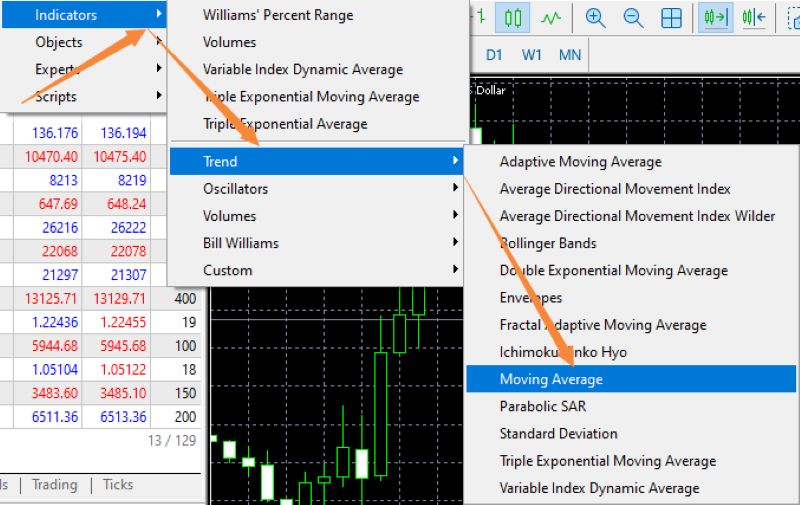Switch to line chart icon

point(551,17)
